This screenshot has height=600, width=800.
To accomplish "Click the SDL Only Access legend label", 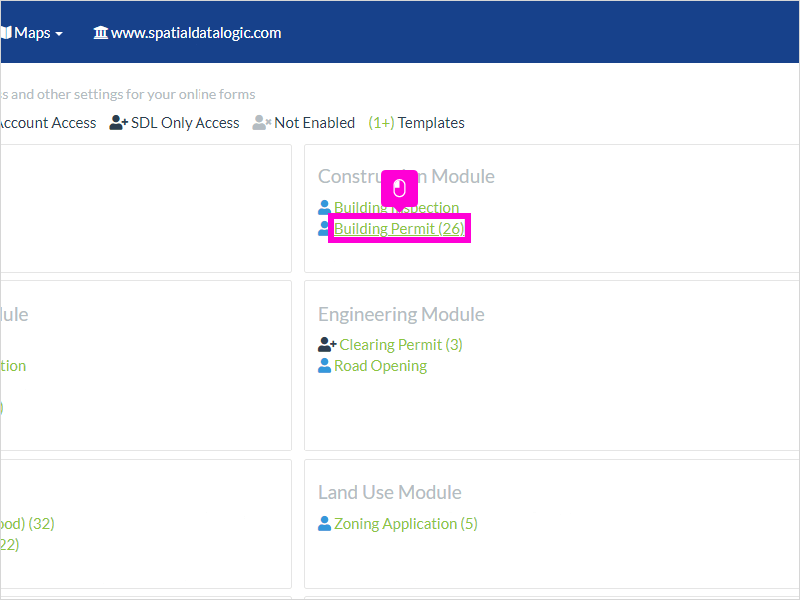I will pos(185,122).
